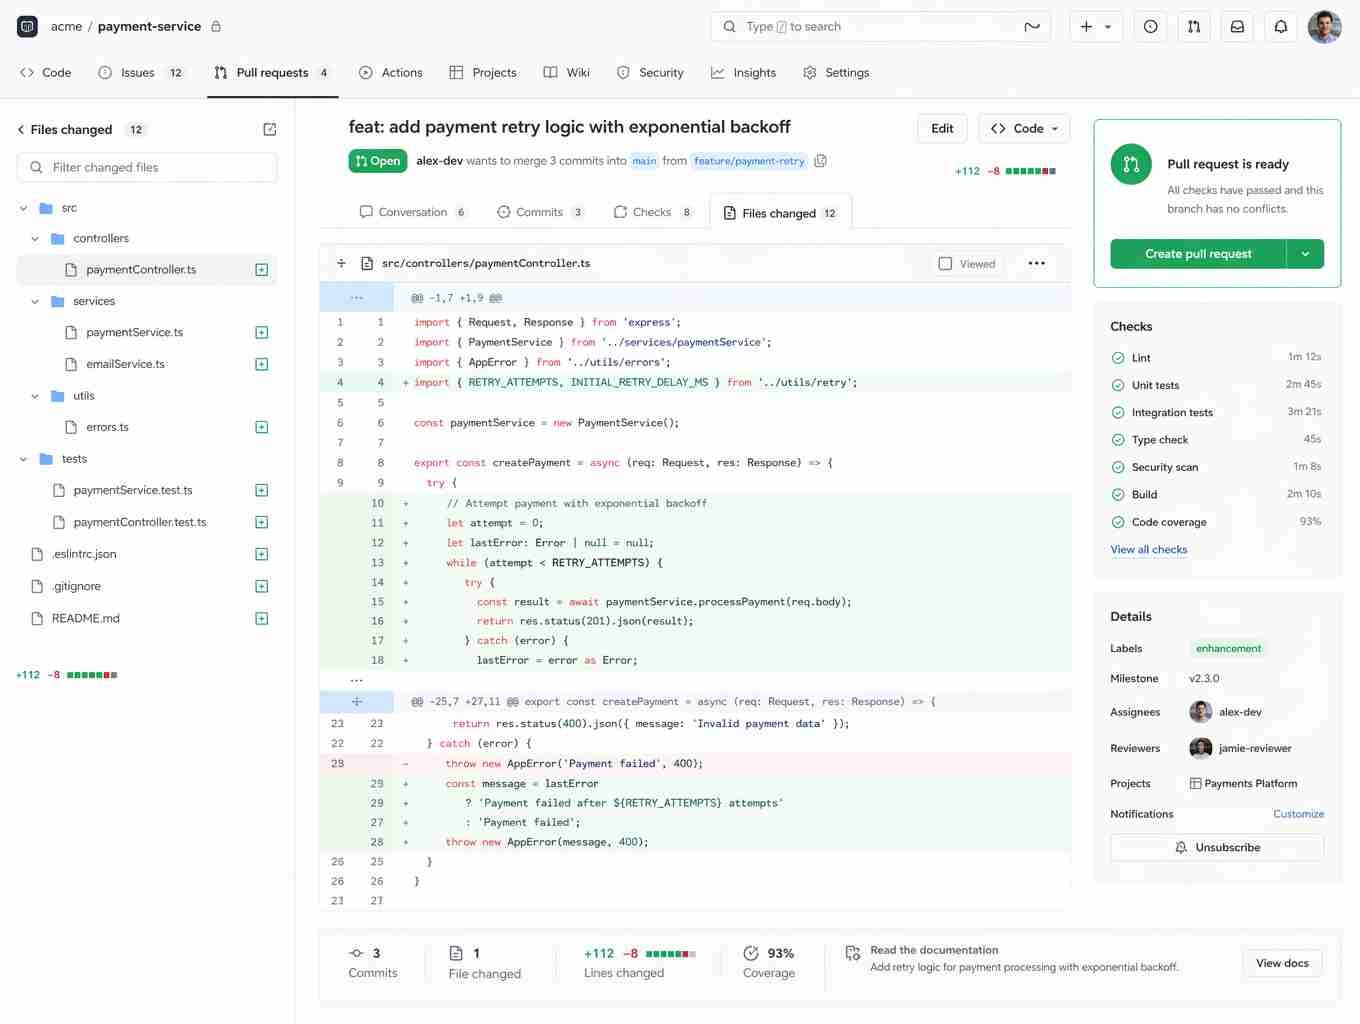Click the diffstat color bar in file sidebar
1360x1024 pixels.
[x=92, y=675]
